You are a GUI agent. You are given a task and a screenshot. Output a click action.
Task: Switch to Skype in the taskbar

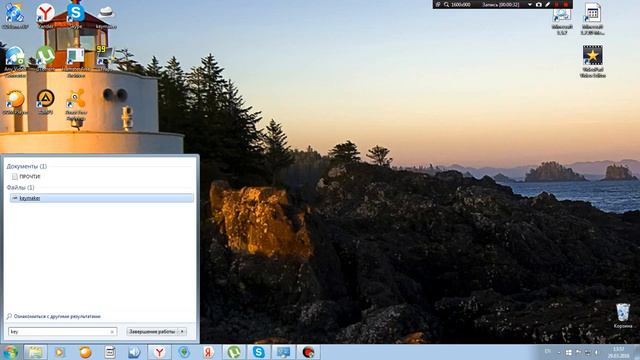click(x=258, y=352)
